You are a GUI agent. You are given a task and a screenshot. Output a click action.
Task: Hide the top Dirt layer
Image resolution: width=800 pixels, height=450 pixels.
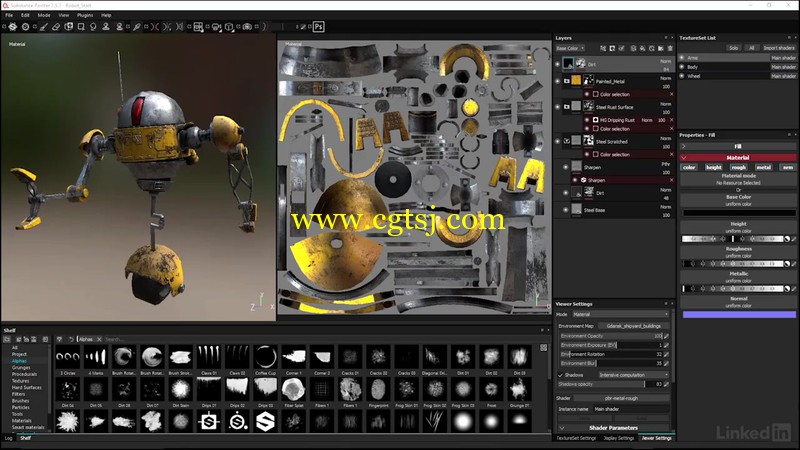(x=558, y=64)
